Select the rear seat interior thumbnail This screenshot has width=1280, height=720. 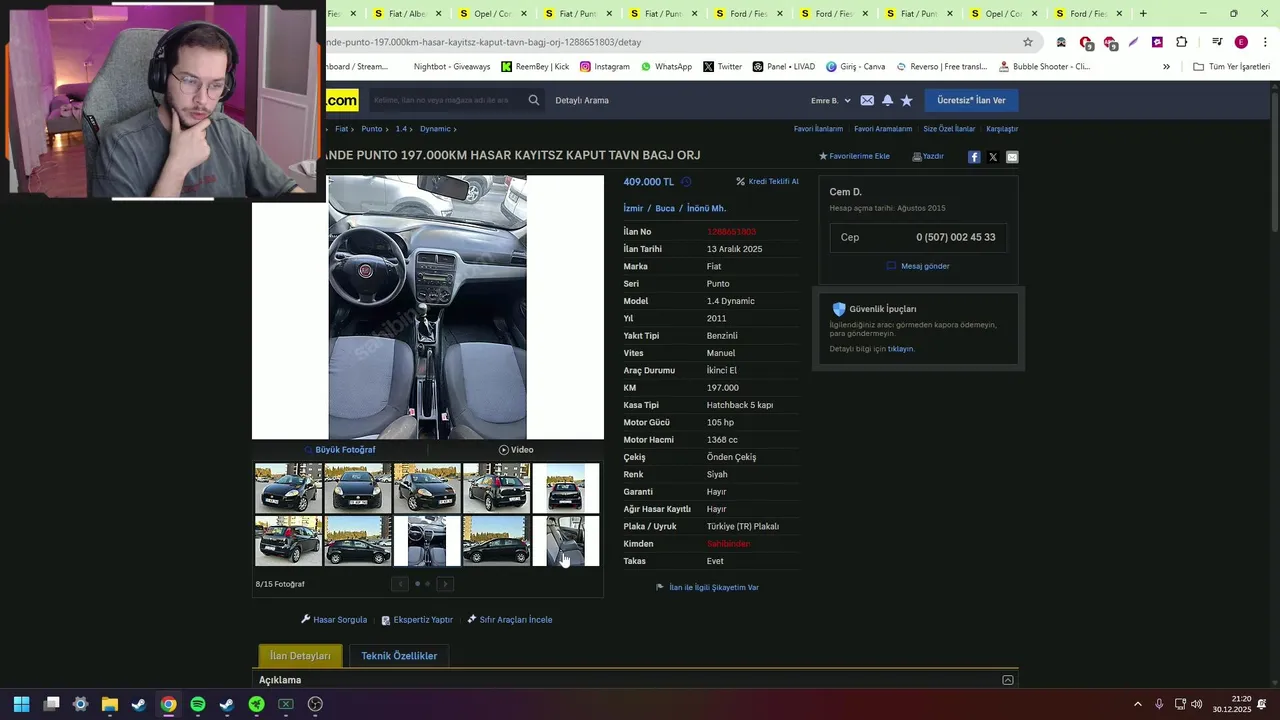[x=566, y=541]
